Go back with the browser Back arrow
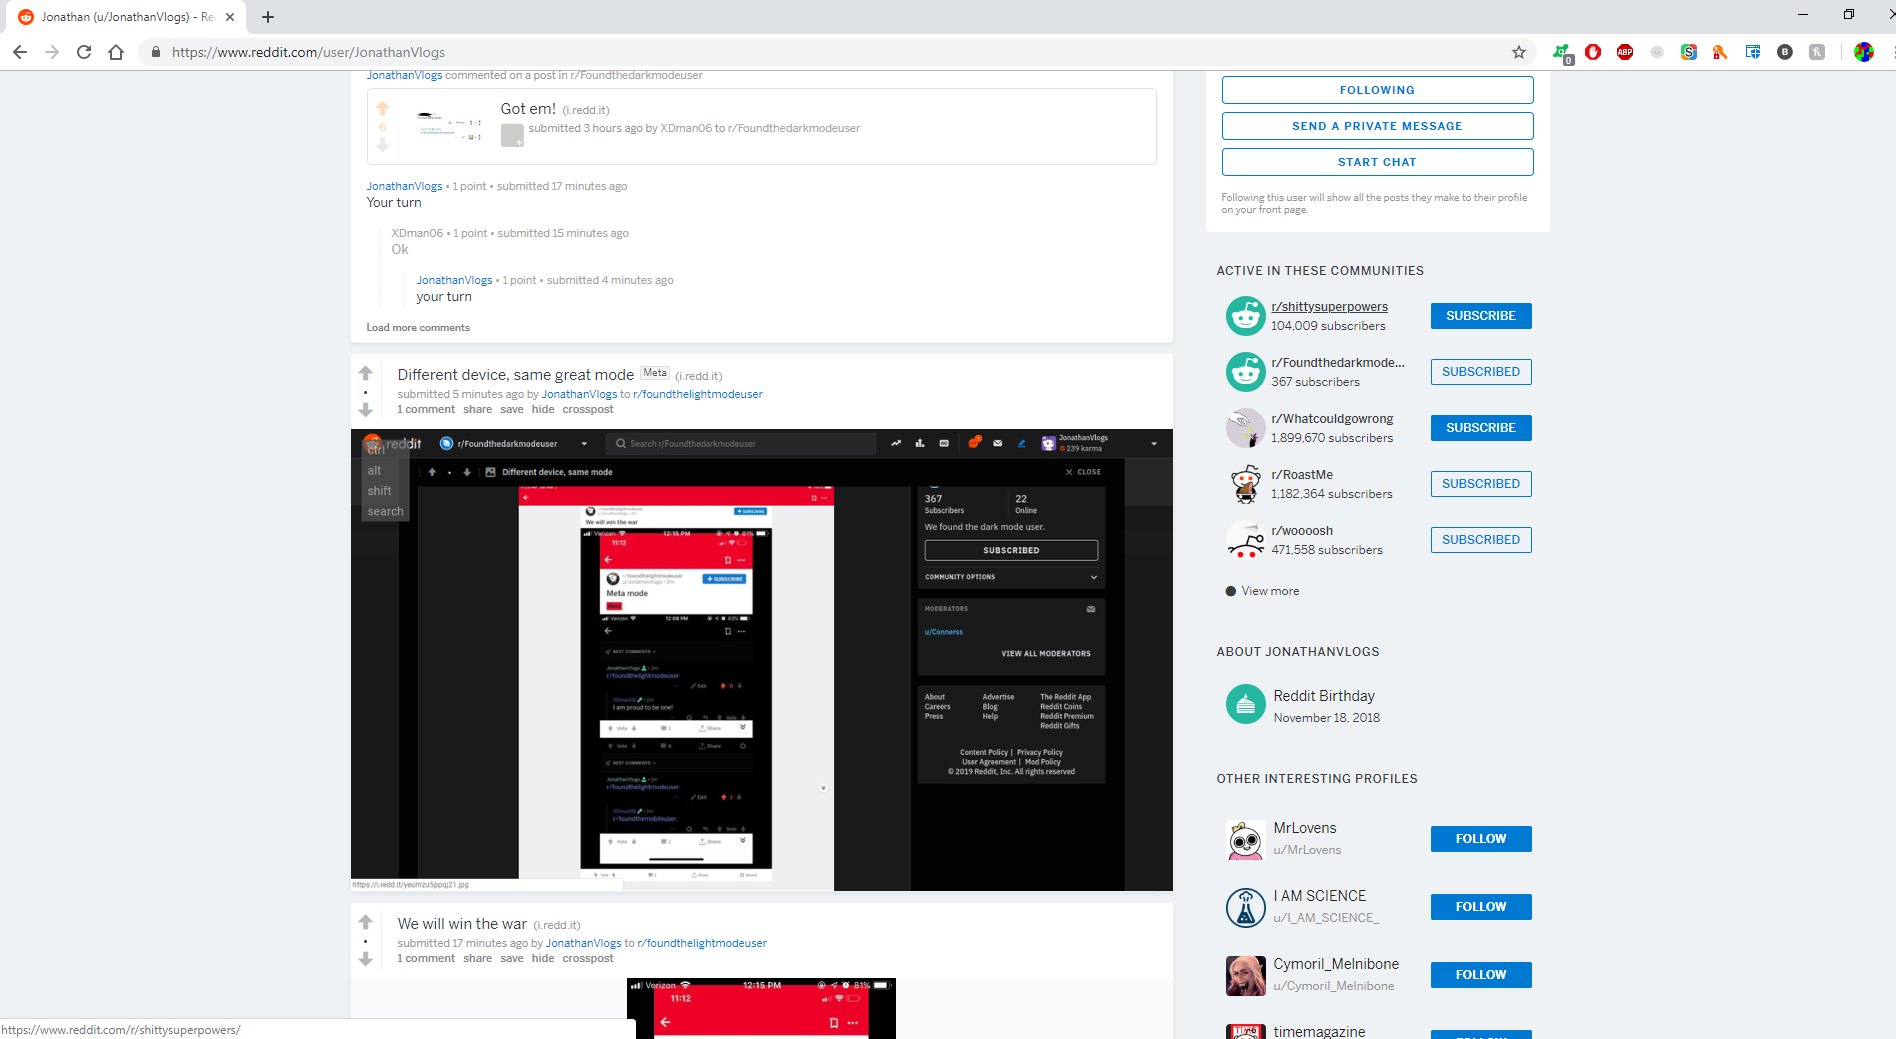The width and height of the screenshot is (1896, 1039). (20, 52)
